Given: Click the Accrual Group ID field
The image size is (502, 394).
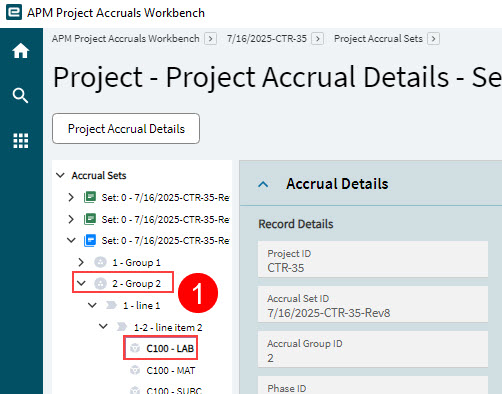Looking at the screenshot, I should pyautogui.click(x=373, y=349).
